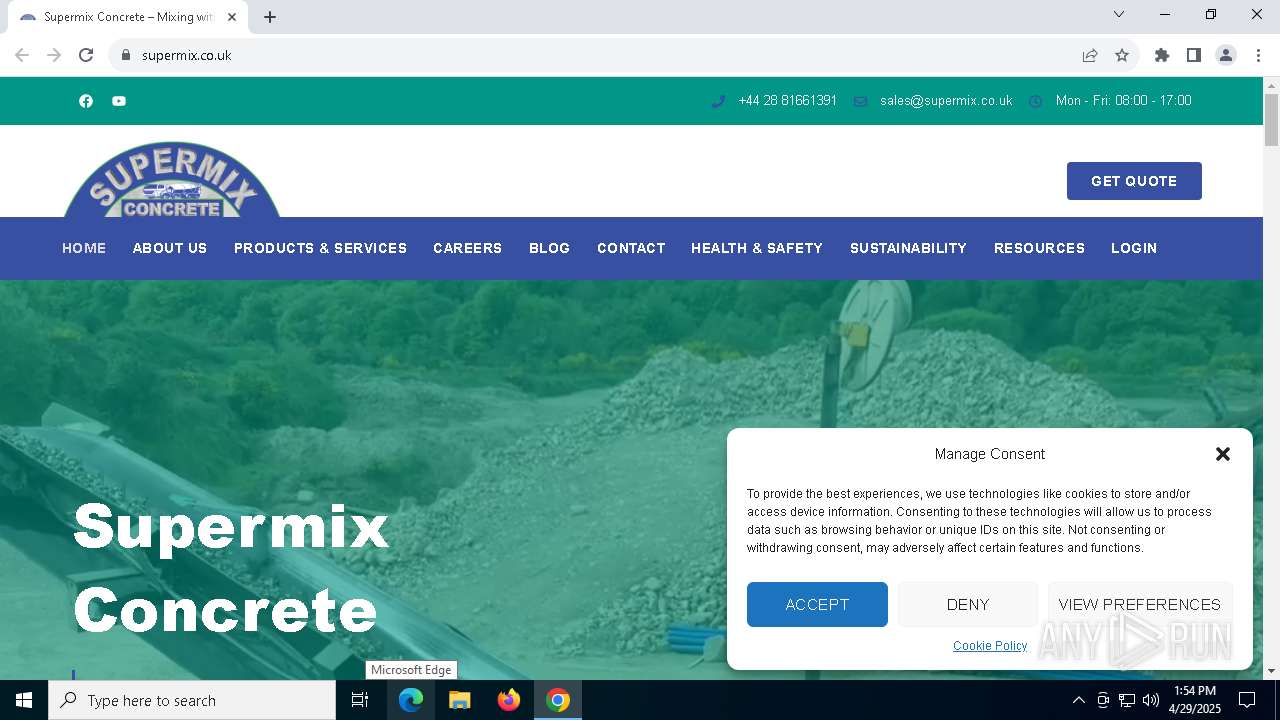
Task: Accept cookies in the consent dialog
Action: (817, 604)
